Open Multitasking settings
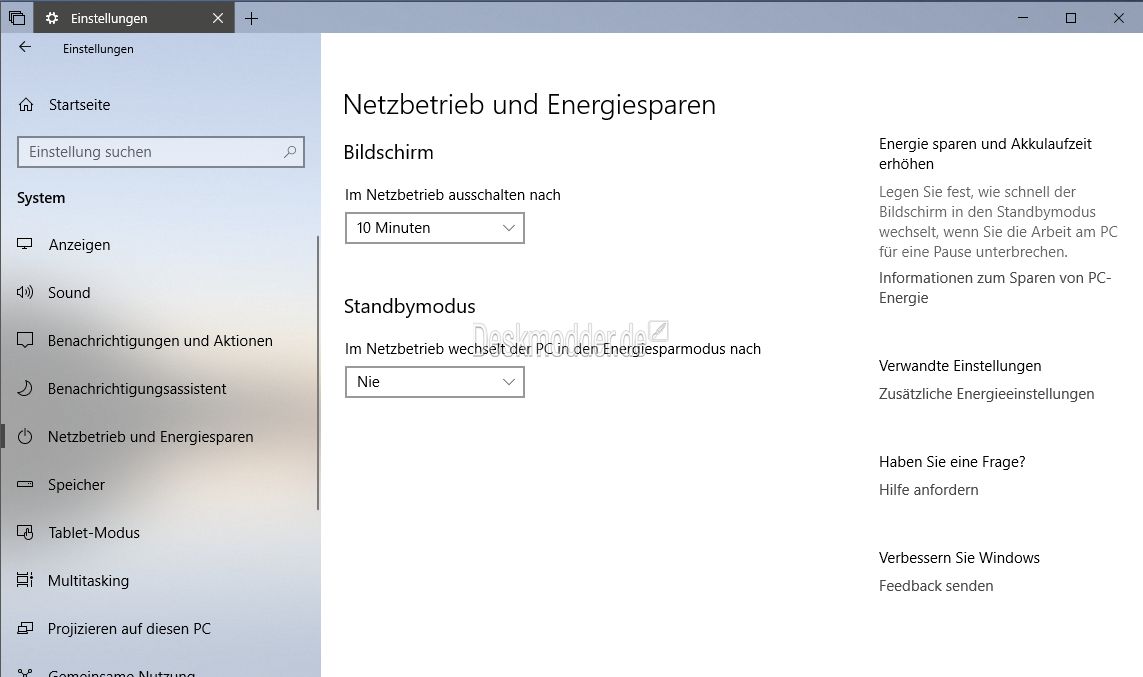This screenshot has width=1143, height=677. click(x=88, y=581)
